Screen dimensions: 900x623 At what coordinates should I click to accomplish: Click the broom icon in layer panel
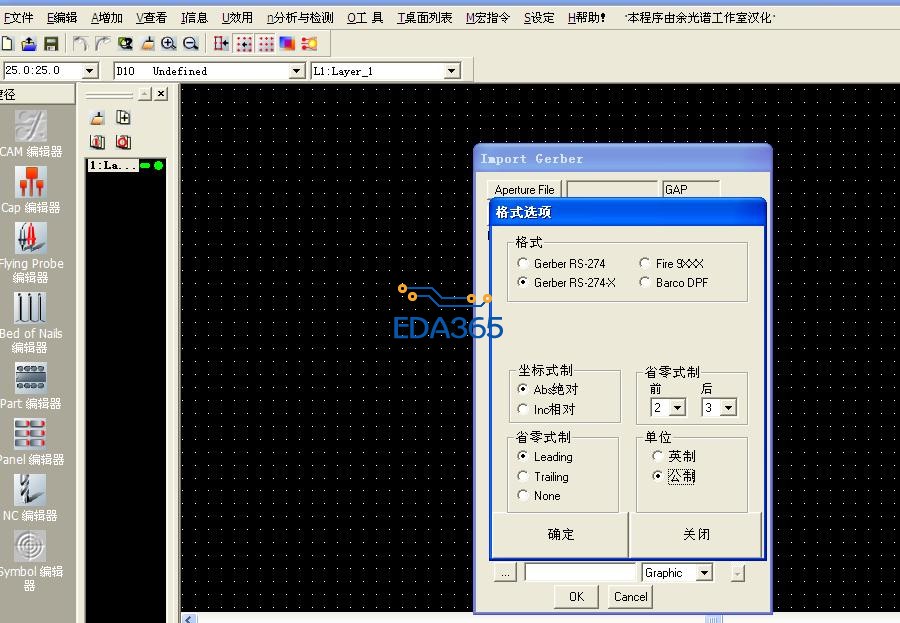coord(98,118)
